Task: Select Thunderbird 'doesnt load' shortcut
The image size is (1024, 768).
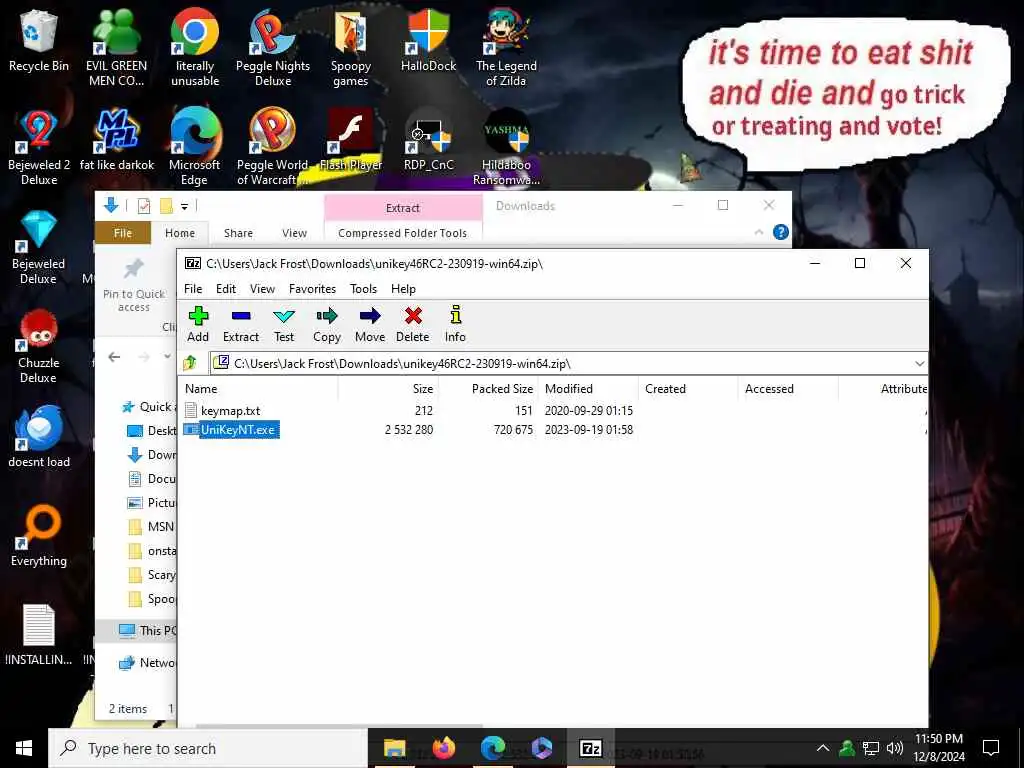Action: coord(39,436)
